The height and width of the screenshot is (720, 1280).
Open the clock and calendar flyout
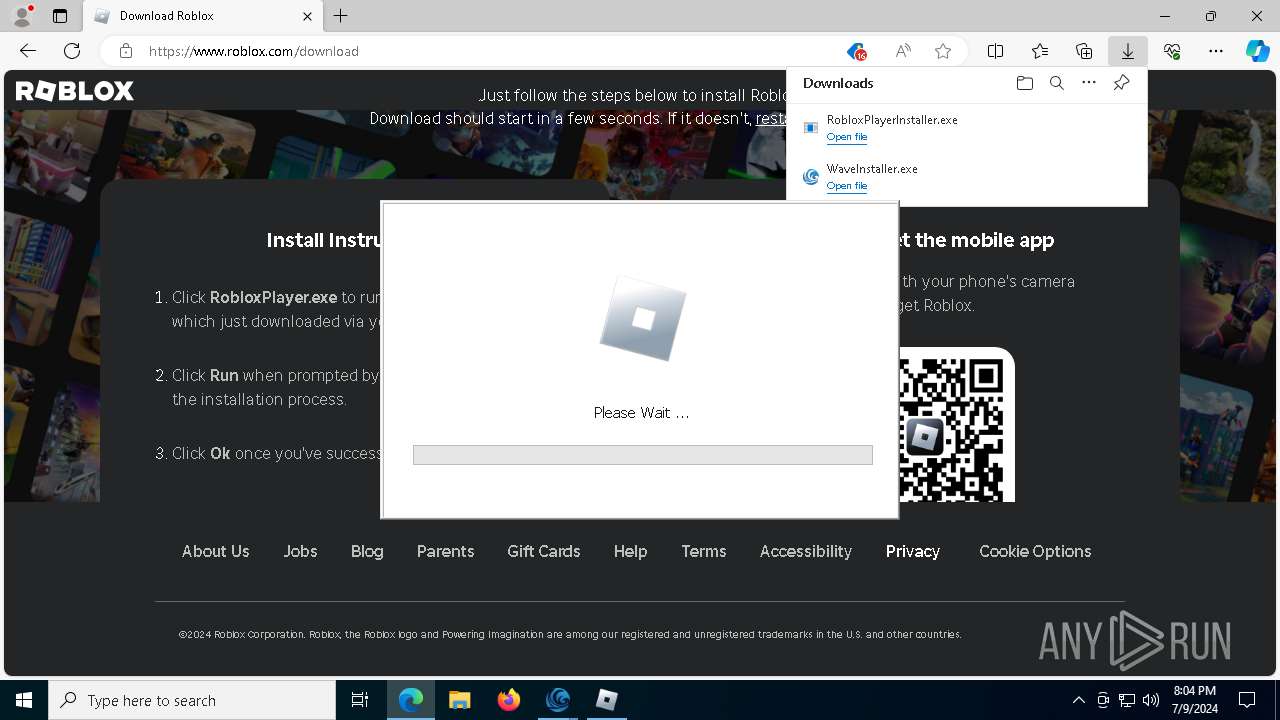[x=1195, y=700]
